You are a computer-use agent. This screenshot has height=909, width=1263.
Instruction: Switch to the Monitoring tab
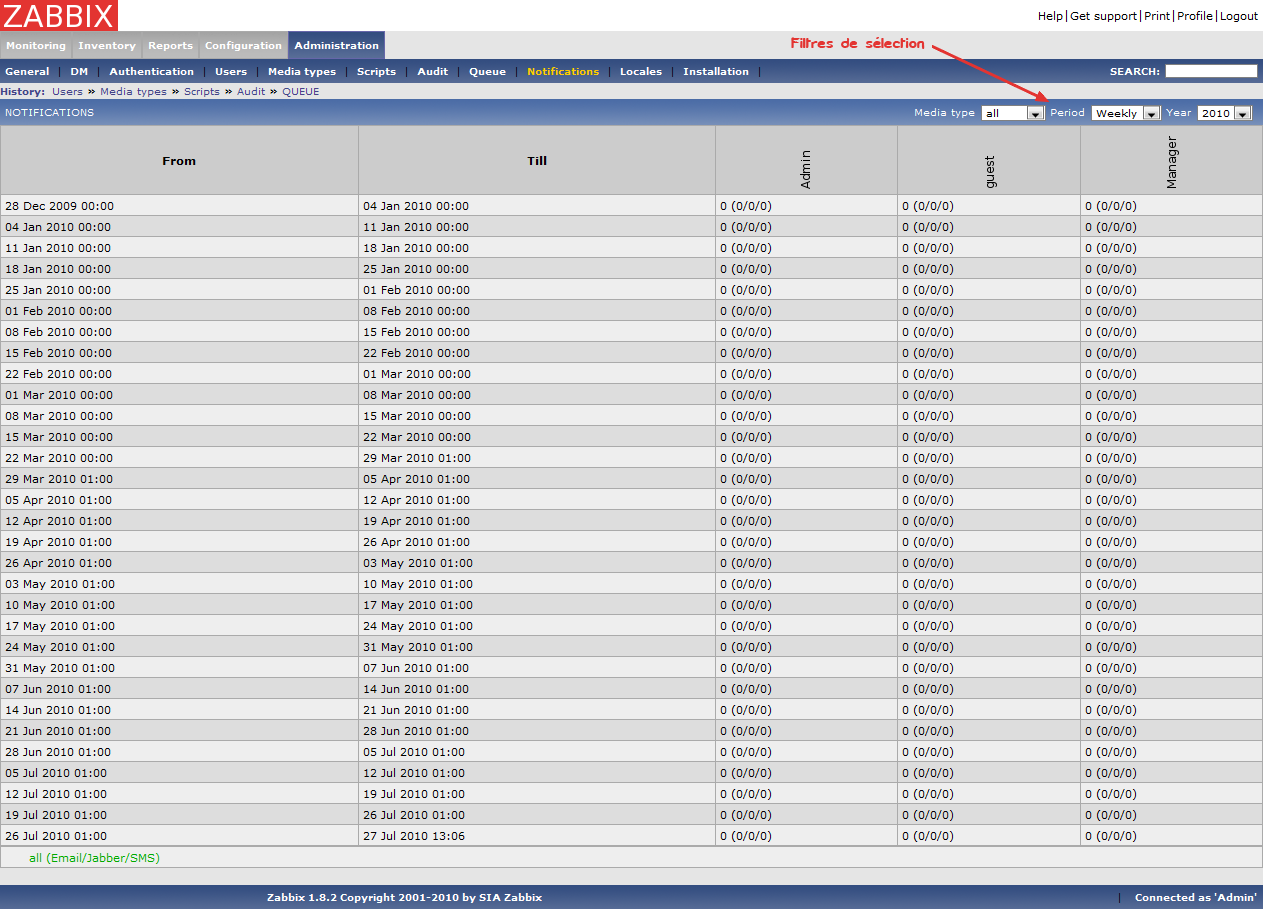(x=36, y=45)
